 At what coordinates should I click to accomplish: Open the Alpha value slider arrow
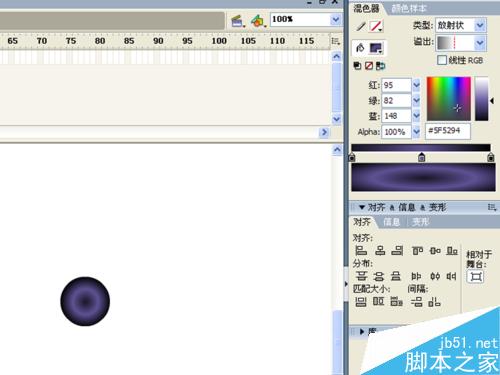[416, 132]
